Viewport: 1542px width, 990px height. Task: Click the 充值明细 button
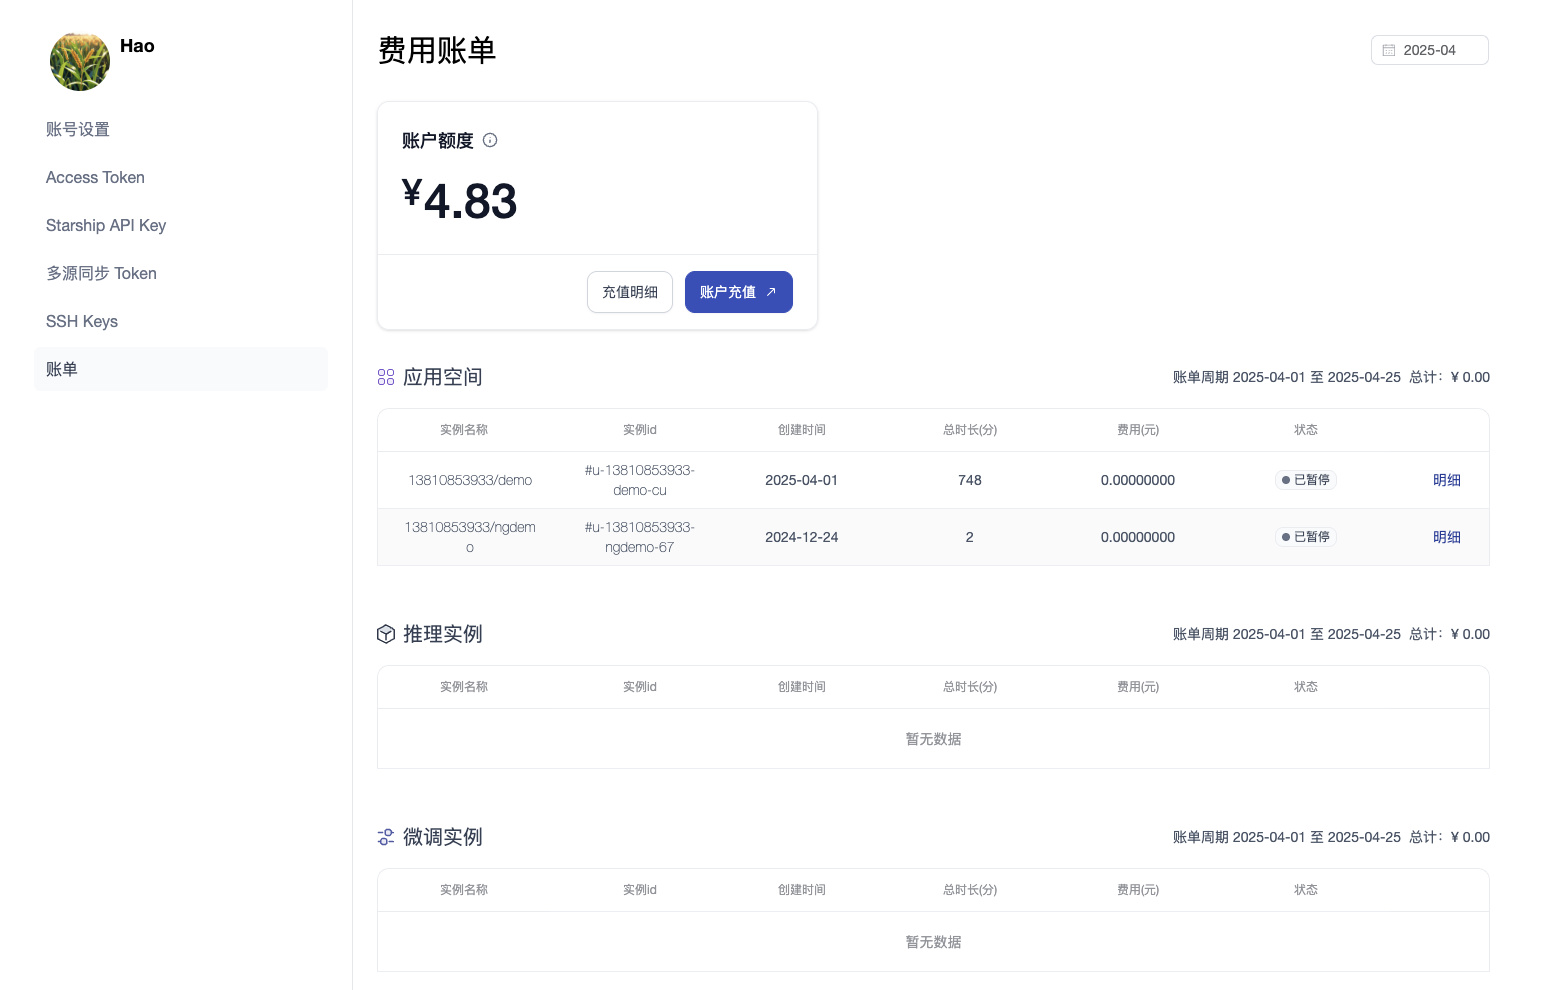coord(629,292)
